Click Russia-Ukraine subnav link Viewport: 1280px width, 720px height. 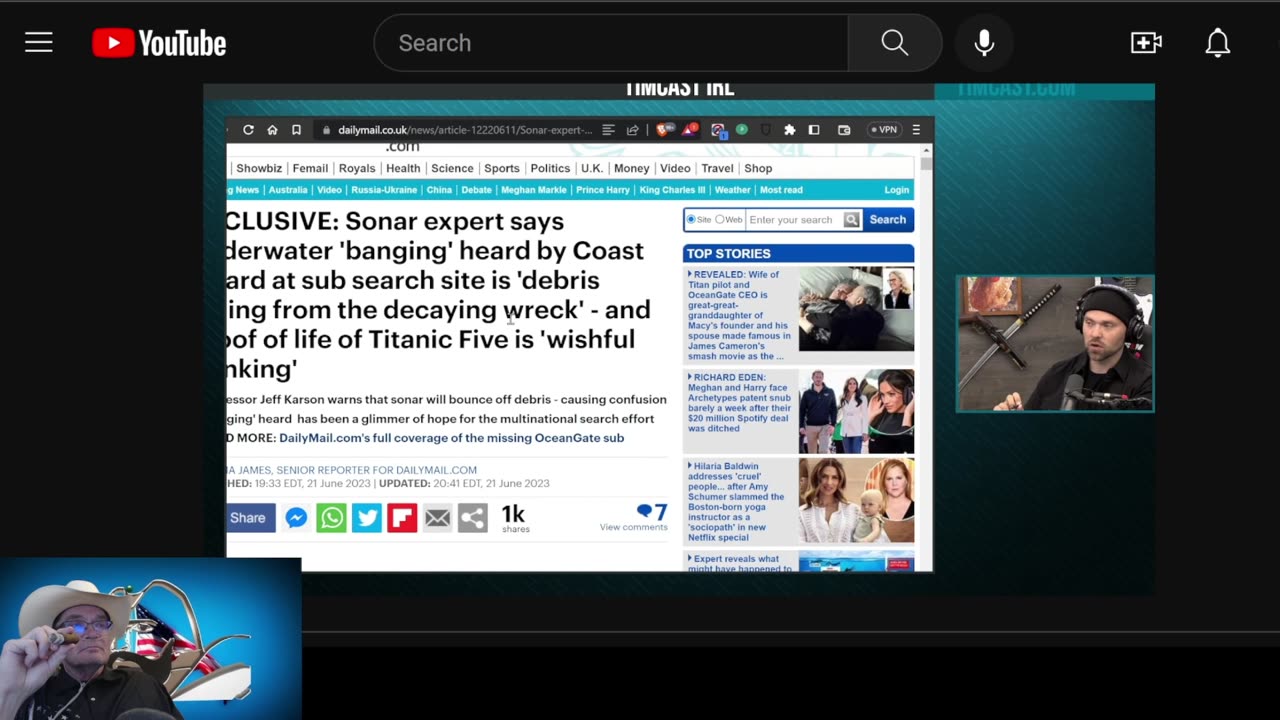(x=385, y=190)
